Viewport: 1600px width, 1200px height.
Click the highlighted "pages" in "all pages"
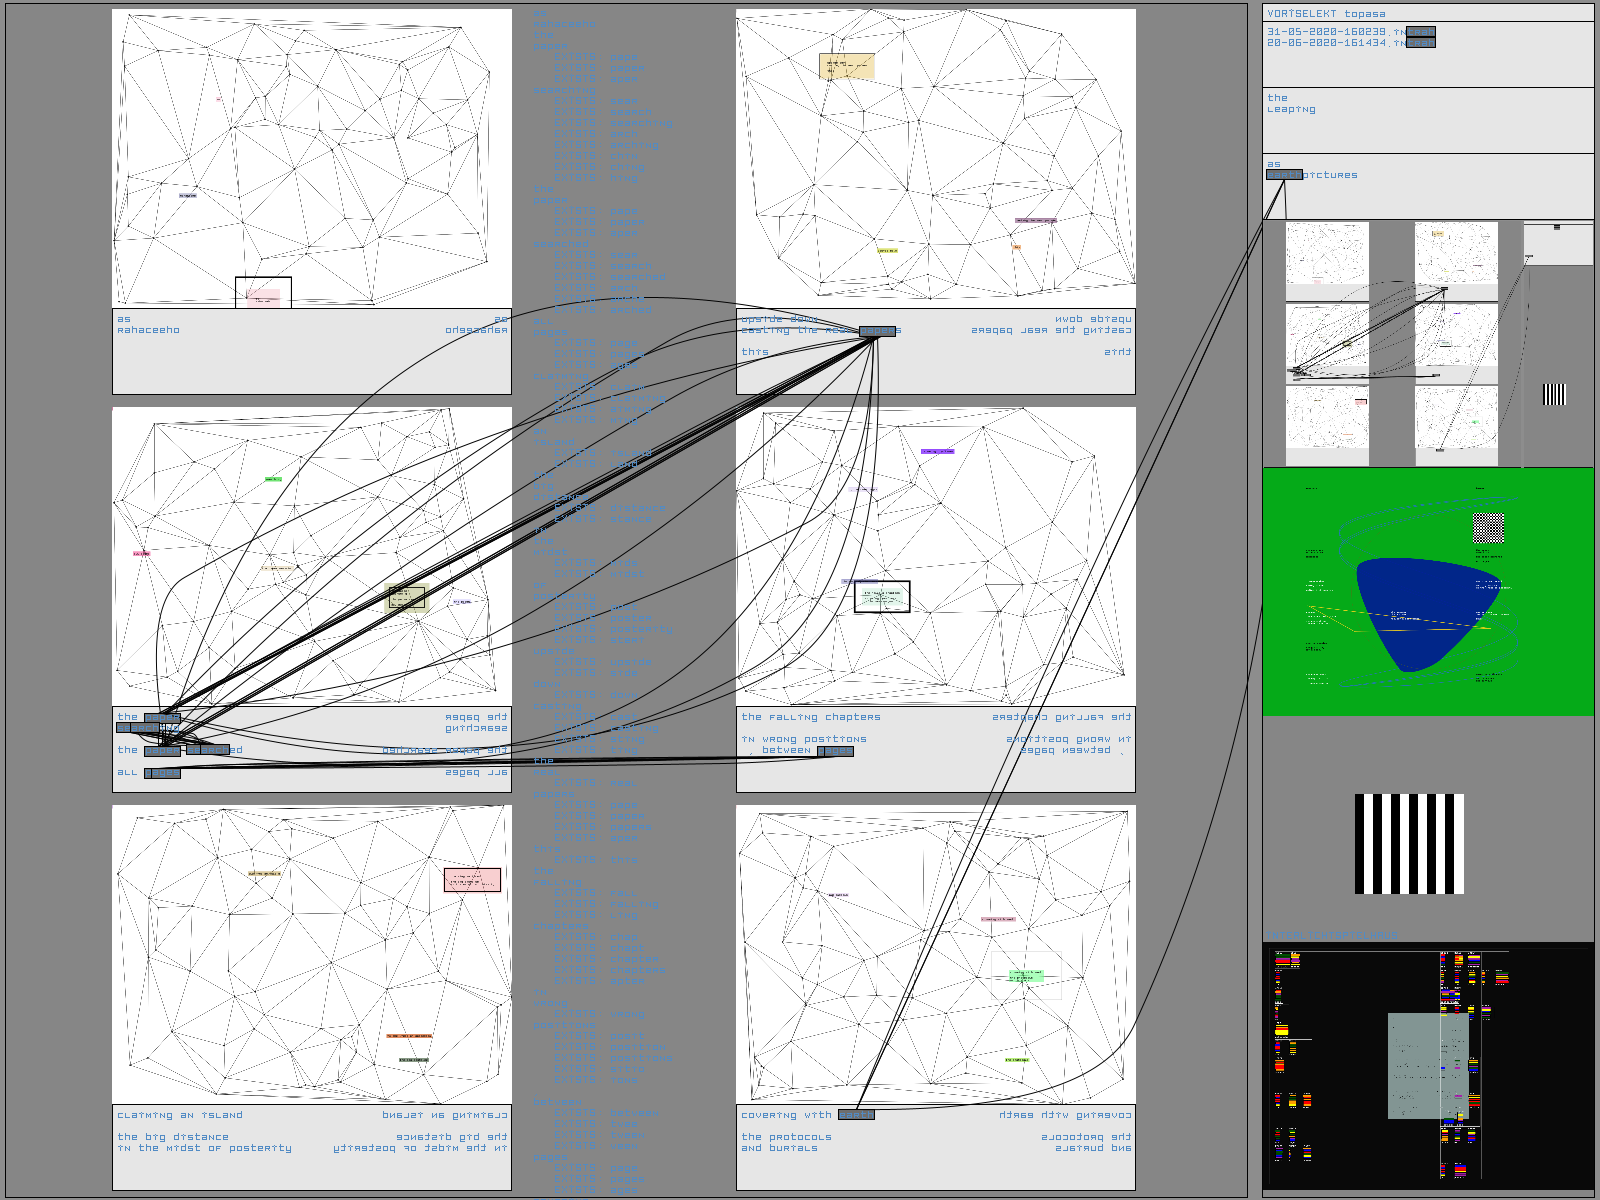[x=162, y=773]
